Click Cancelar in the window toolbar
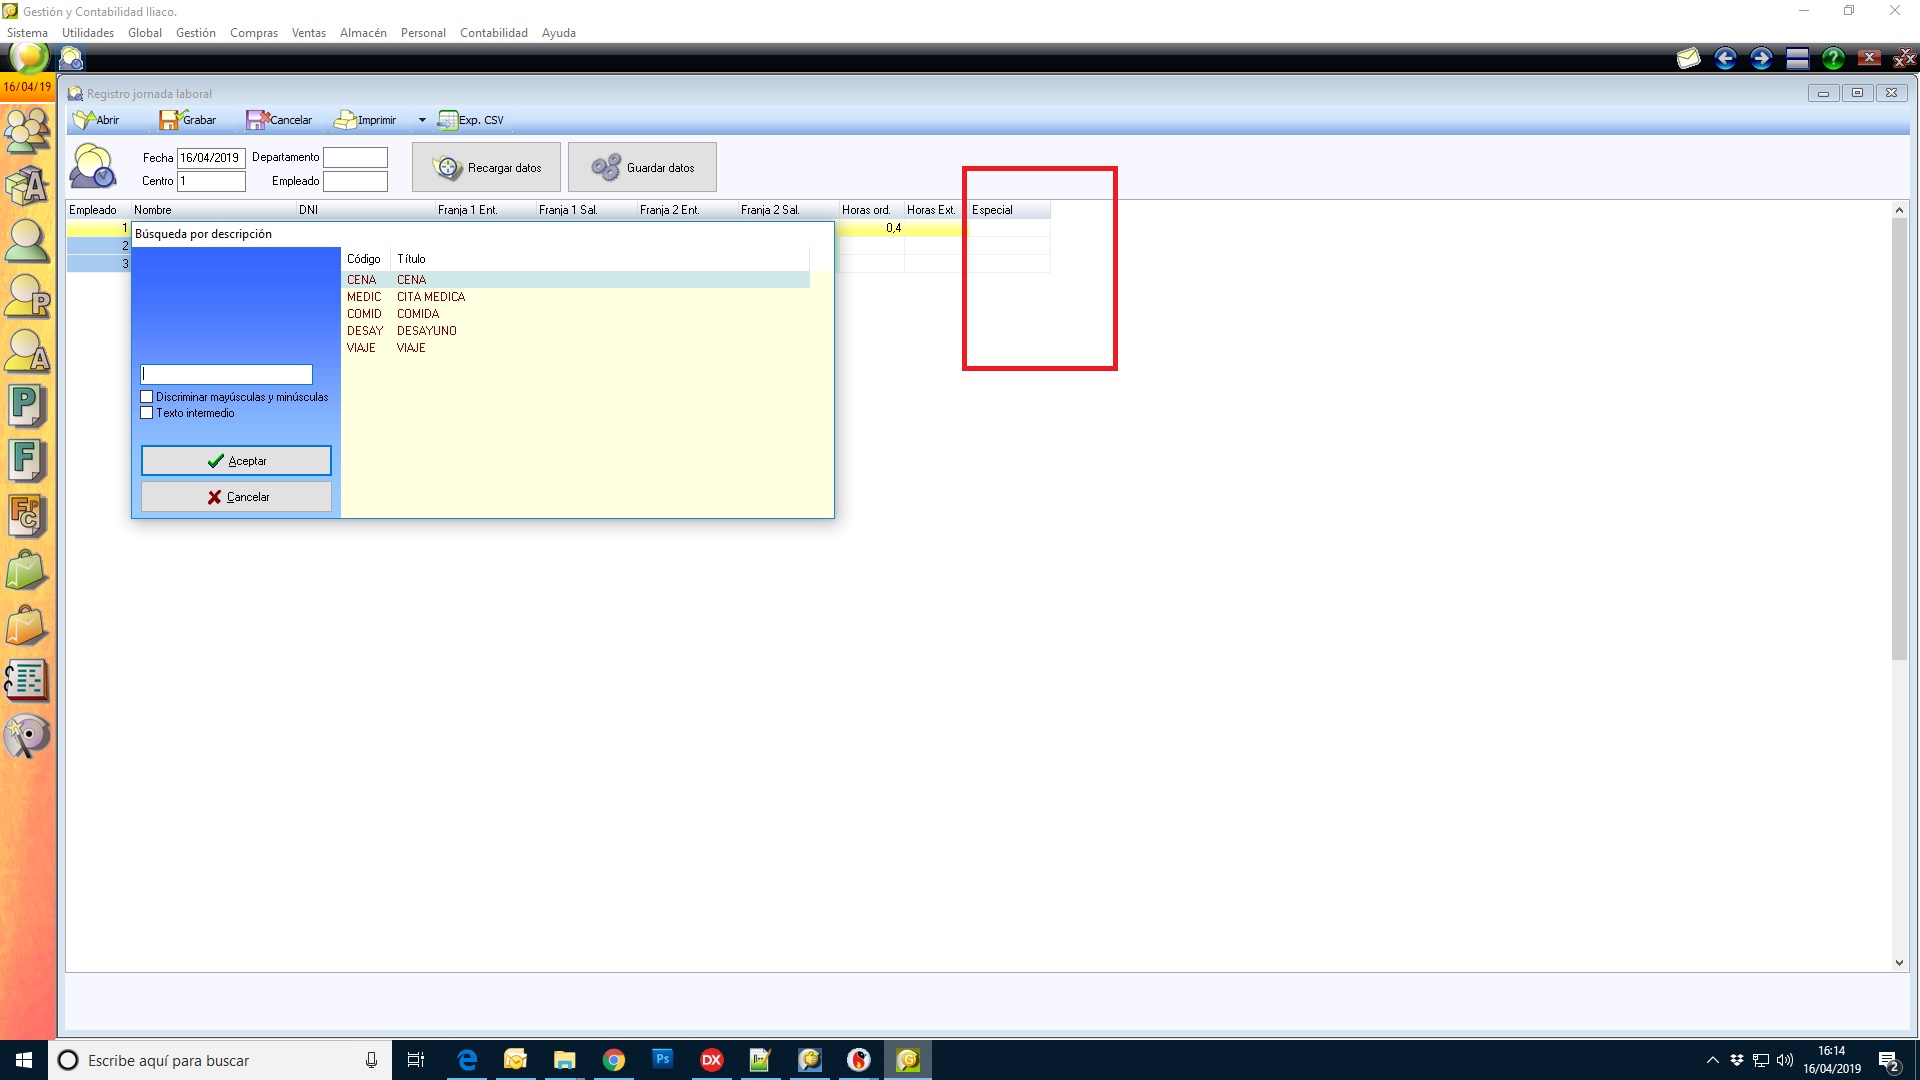 coord(279,120)
